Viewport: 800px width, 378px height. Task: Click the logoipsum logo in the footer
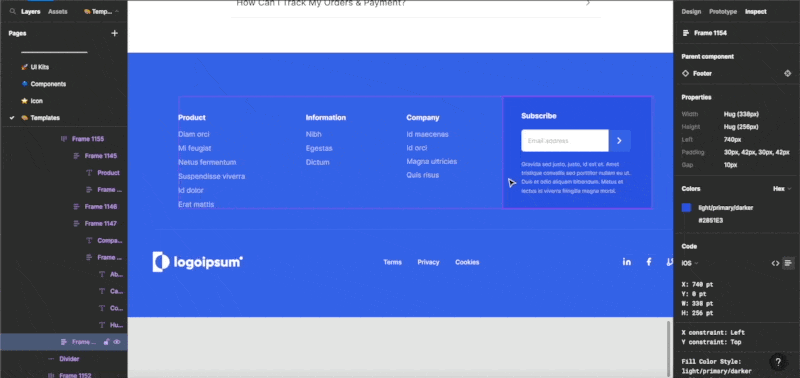pos(197,262)
